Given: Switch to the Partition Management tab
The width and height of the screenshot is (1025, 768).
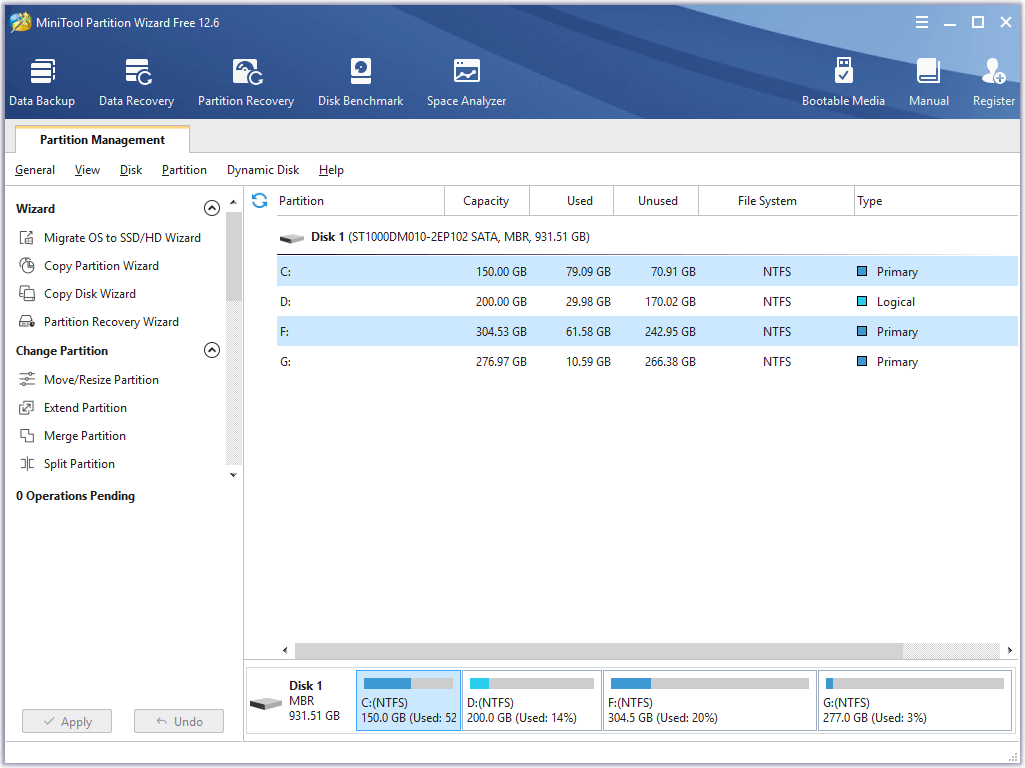Looking at the screenshot, I should 102,139.
